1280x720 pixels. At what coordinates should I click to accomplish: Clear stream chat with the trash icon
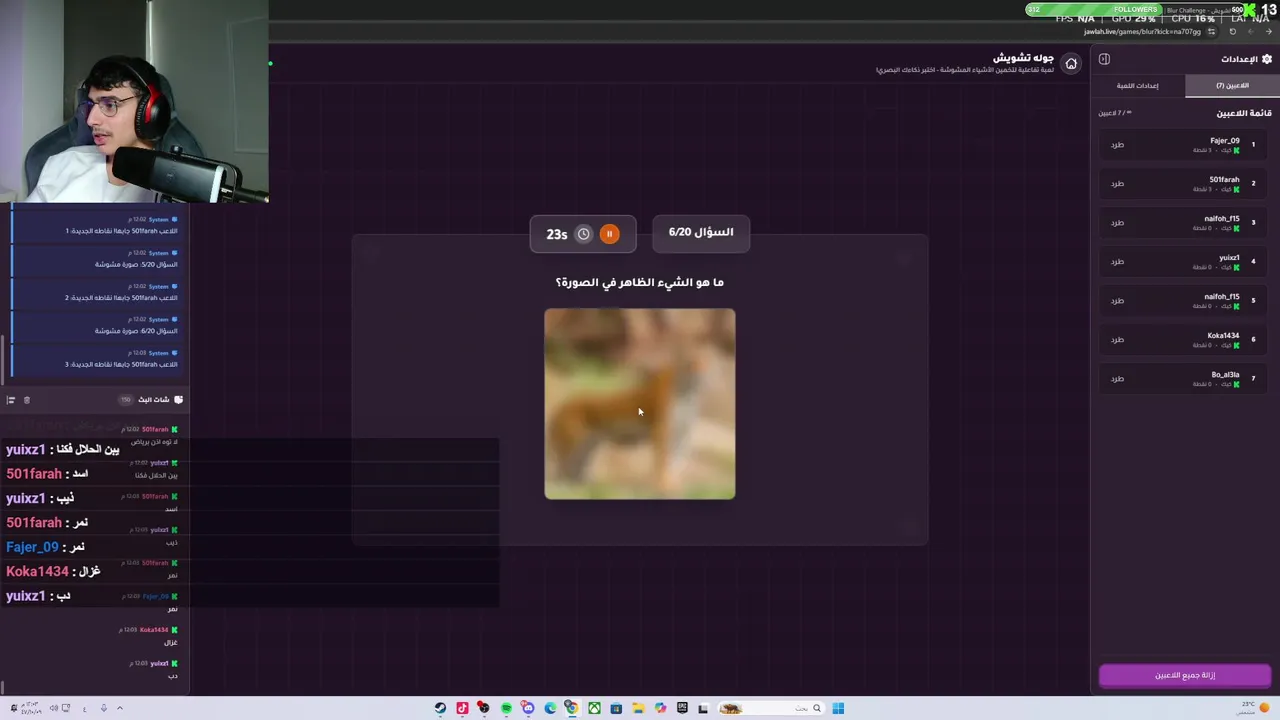coord(27,400)
